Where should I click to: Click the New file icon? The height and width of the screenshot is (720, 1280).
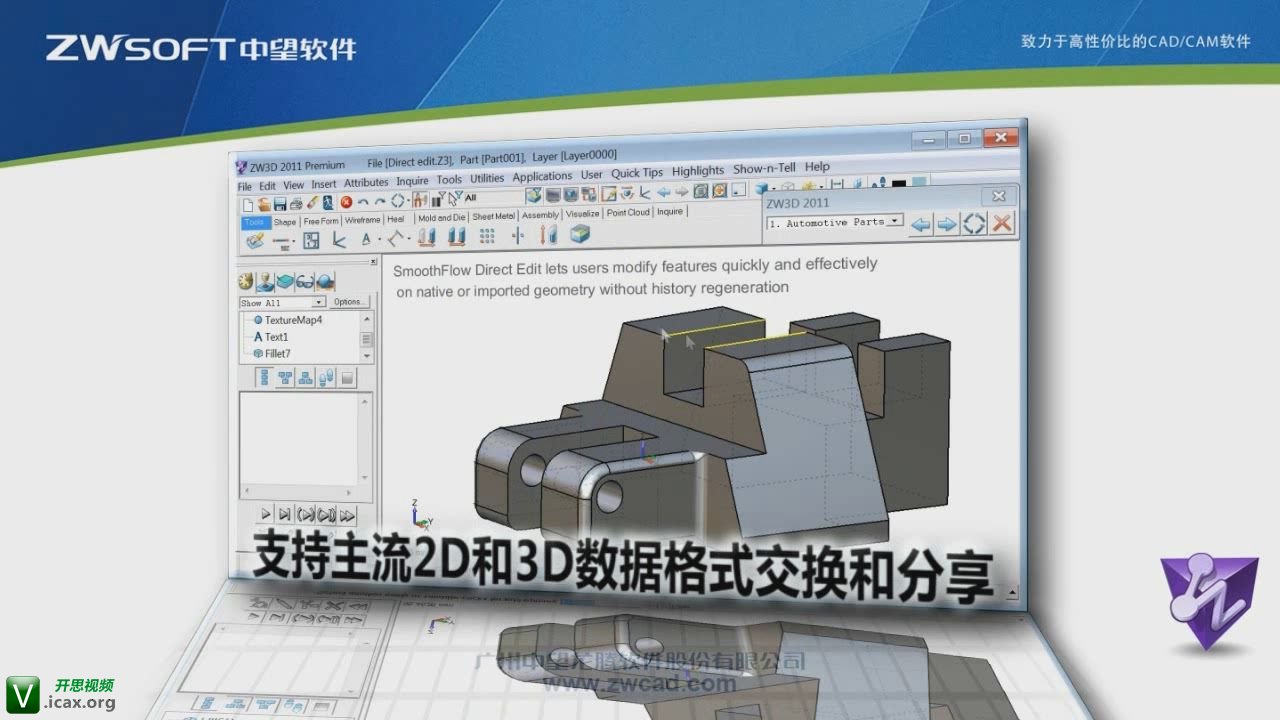[248, 203]
